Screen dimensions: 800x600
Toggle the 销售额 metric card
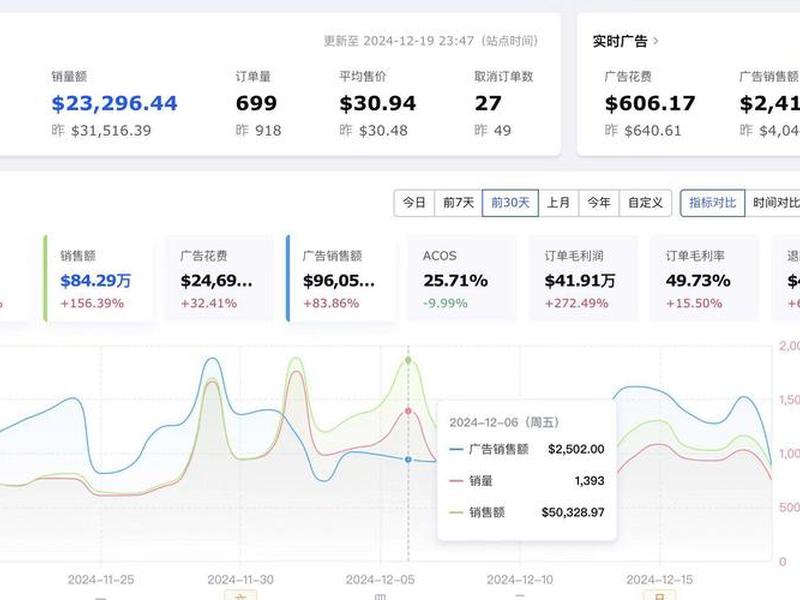98,279
